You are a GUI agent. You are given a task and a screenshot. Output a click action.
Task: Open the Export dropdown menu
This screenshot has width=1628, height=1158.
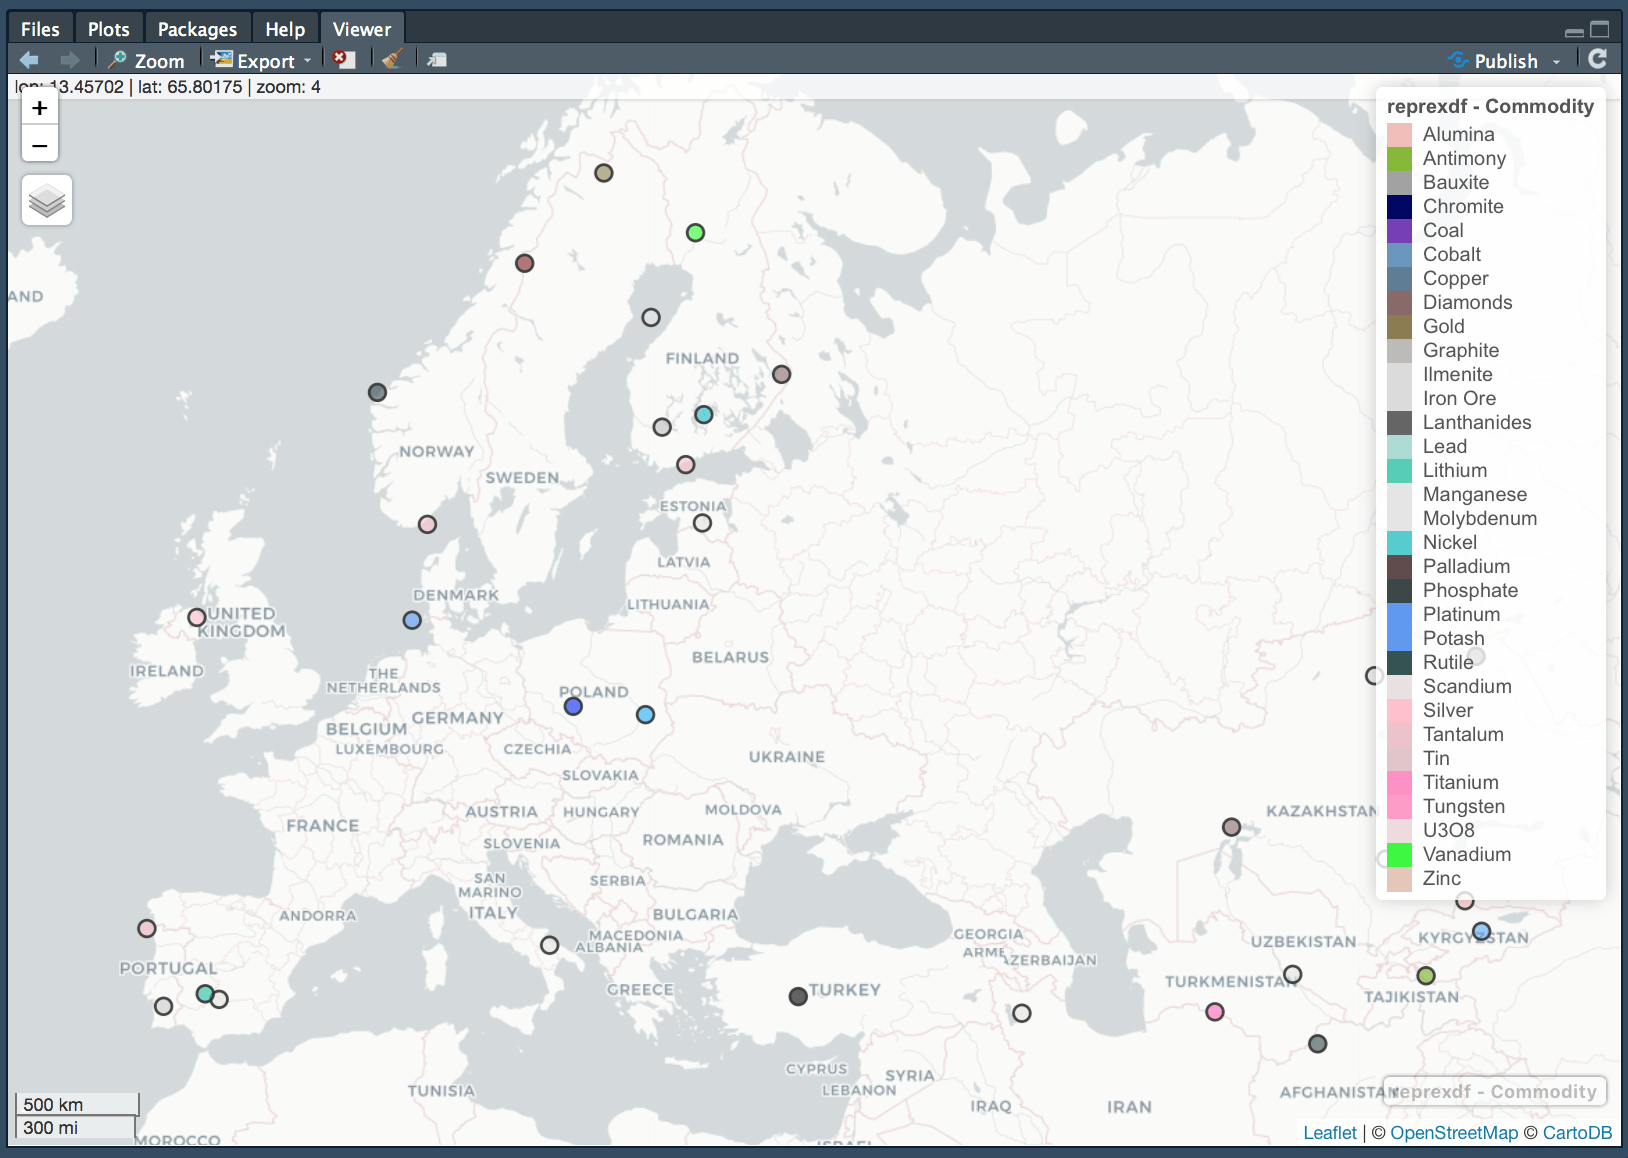click(x=261, y=60)
